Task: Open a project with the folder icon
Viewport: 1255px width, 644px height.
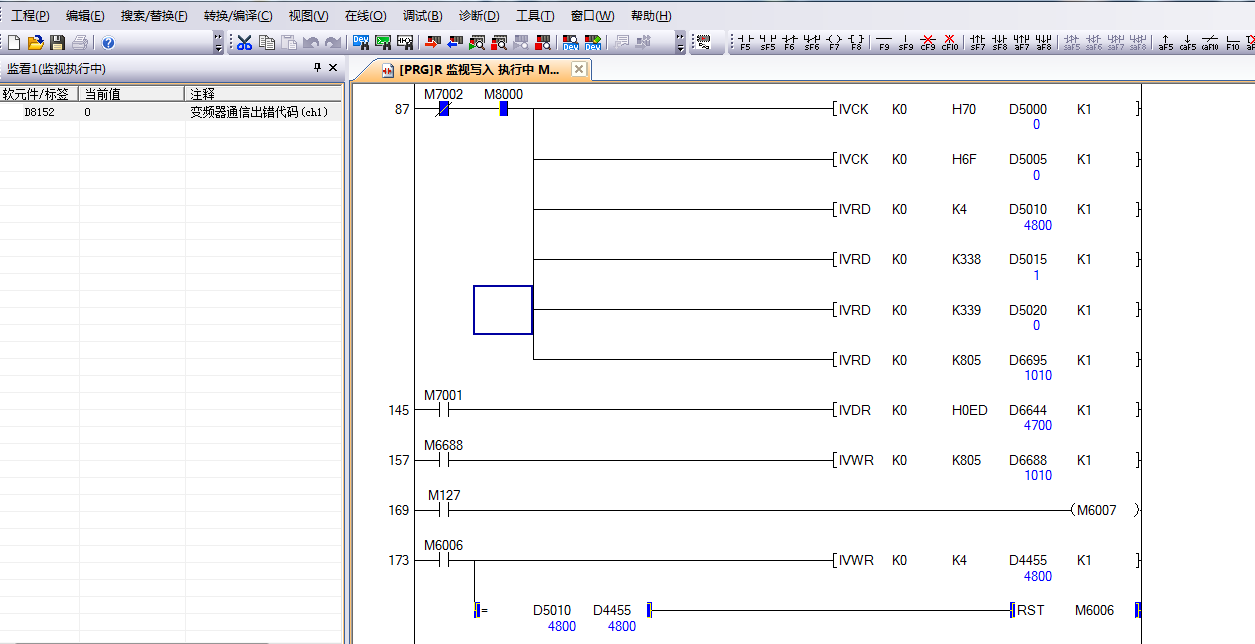Action: pos(35,43)
